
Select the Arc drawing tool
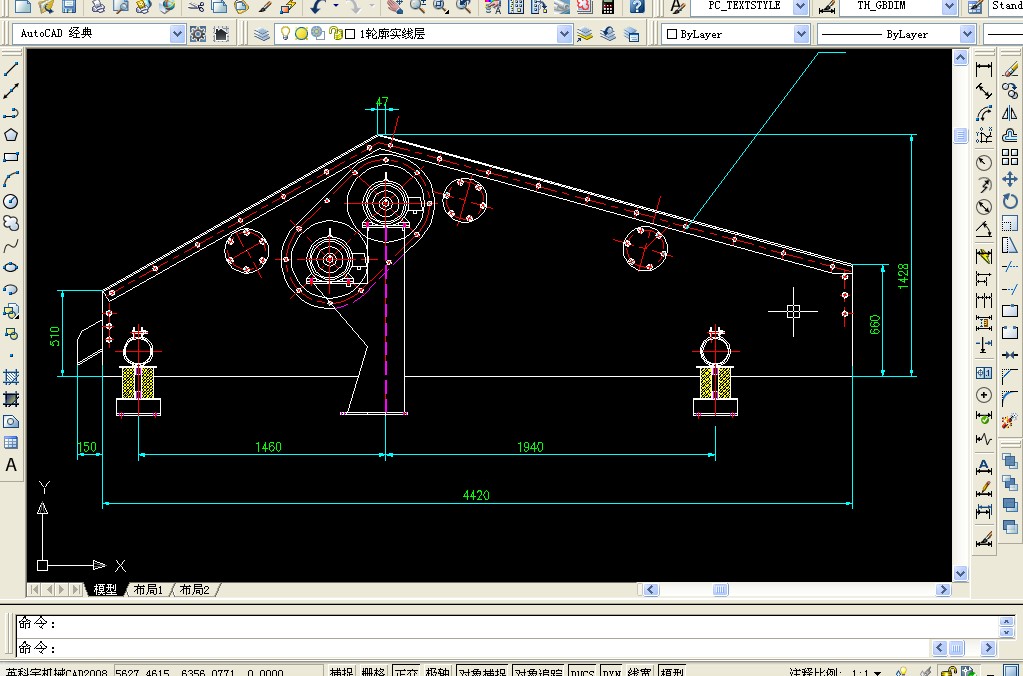click(x=11, y=179)
